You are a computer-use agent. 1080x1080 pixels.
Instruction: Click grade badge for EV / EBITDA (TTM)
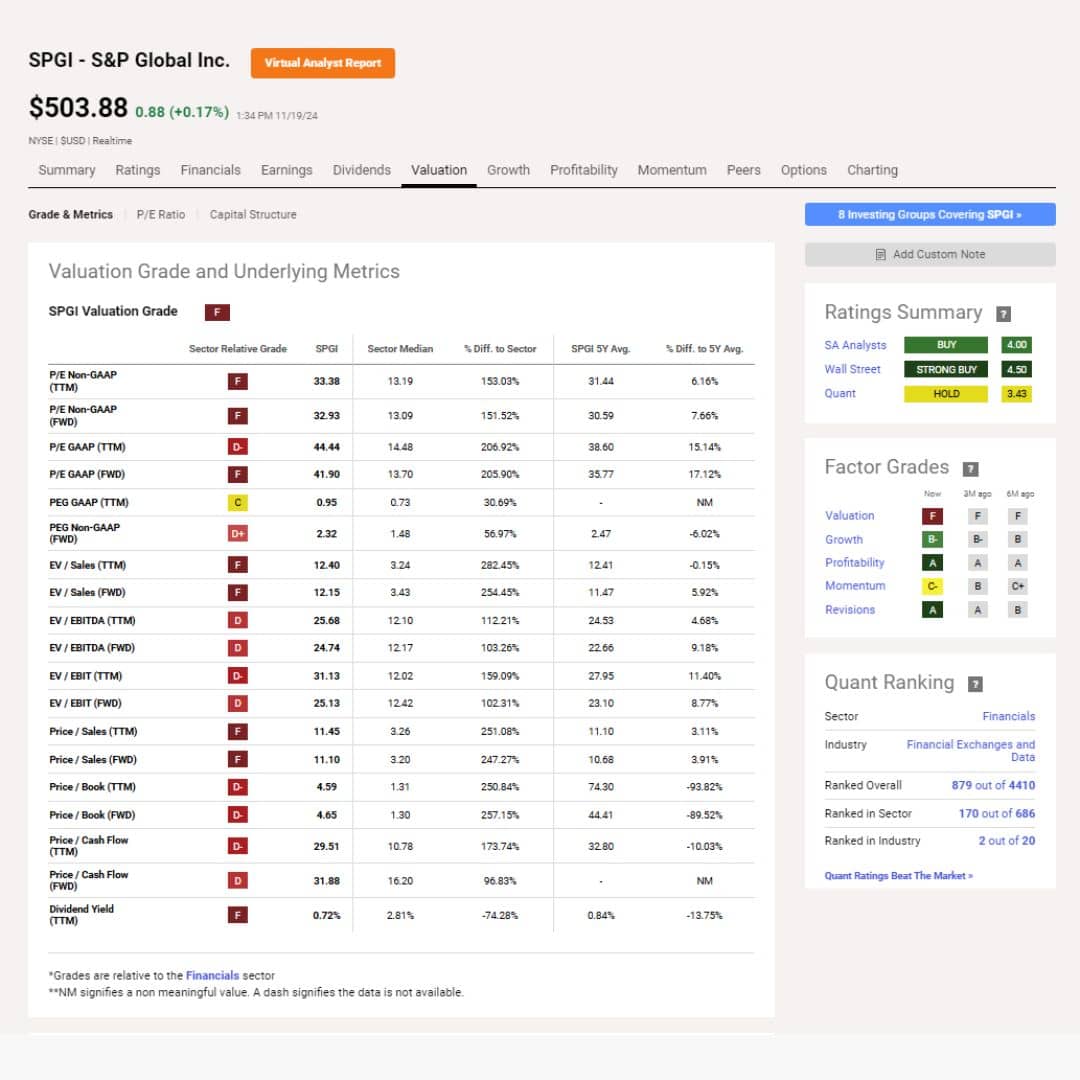pyautogui.click(x=238, y=621)
